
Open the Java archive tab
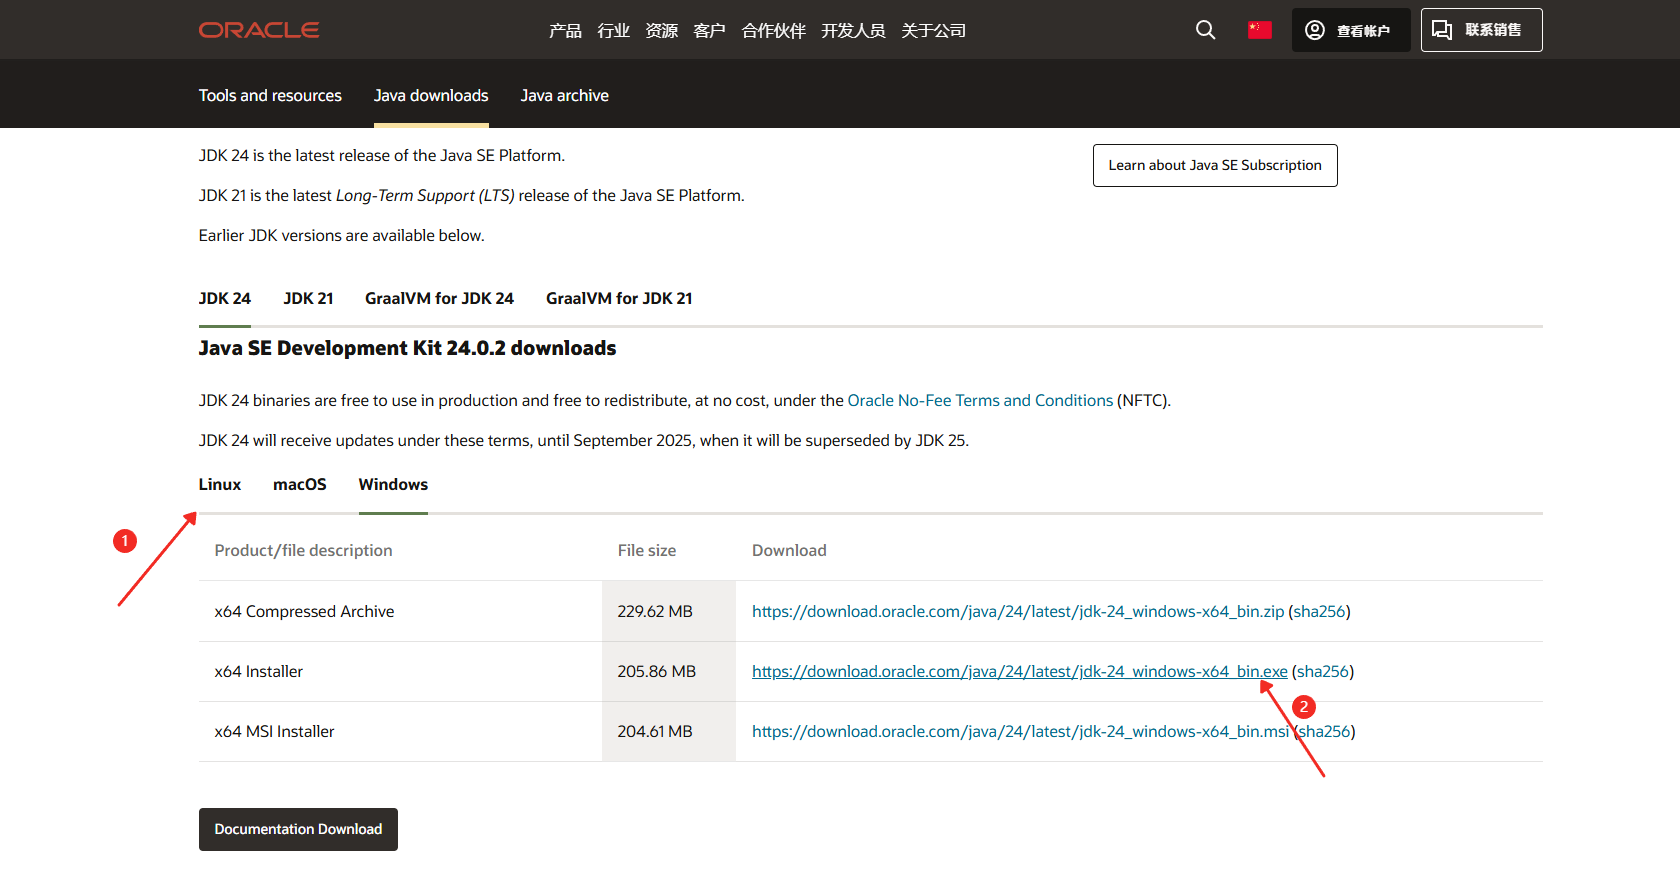(564, 96)
